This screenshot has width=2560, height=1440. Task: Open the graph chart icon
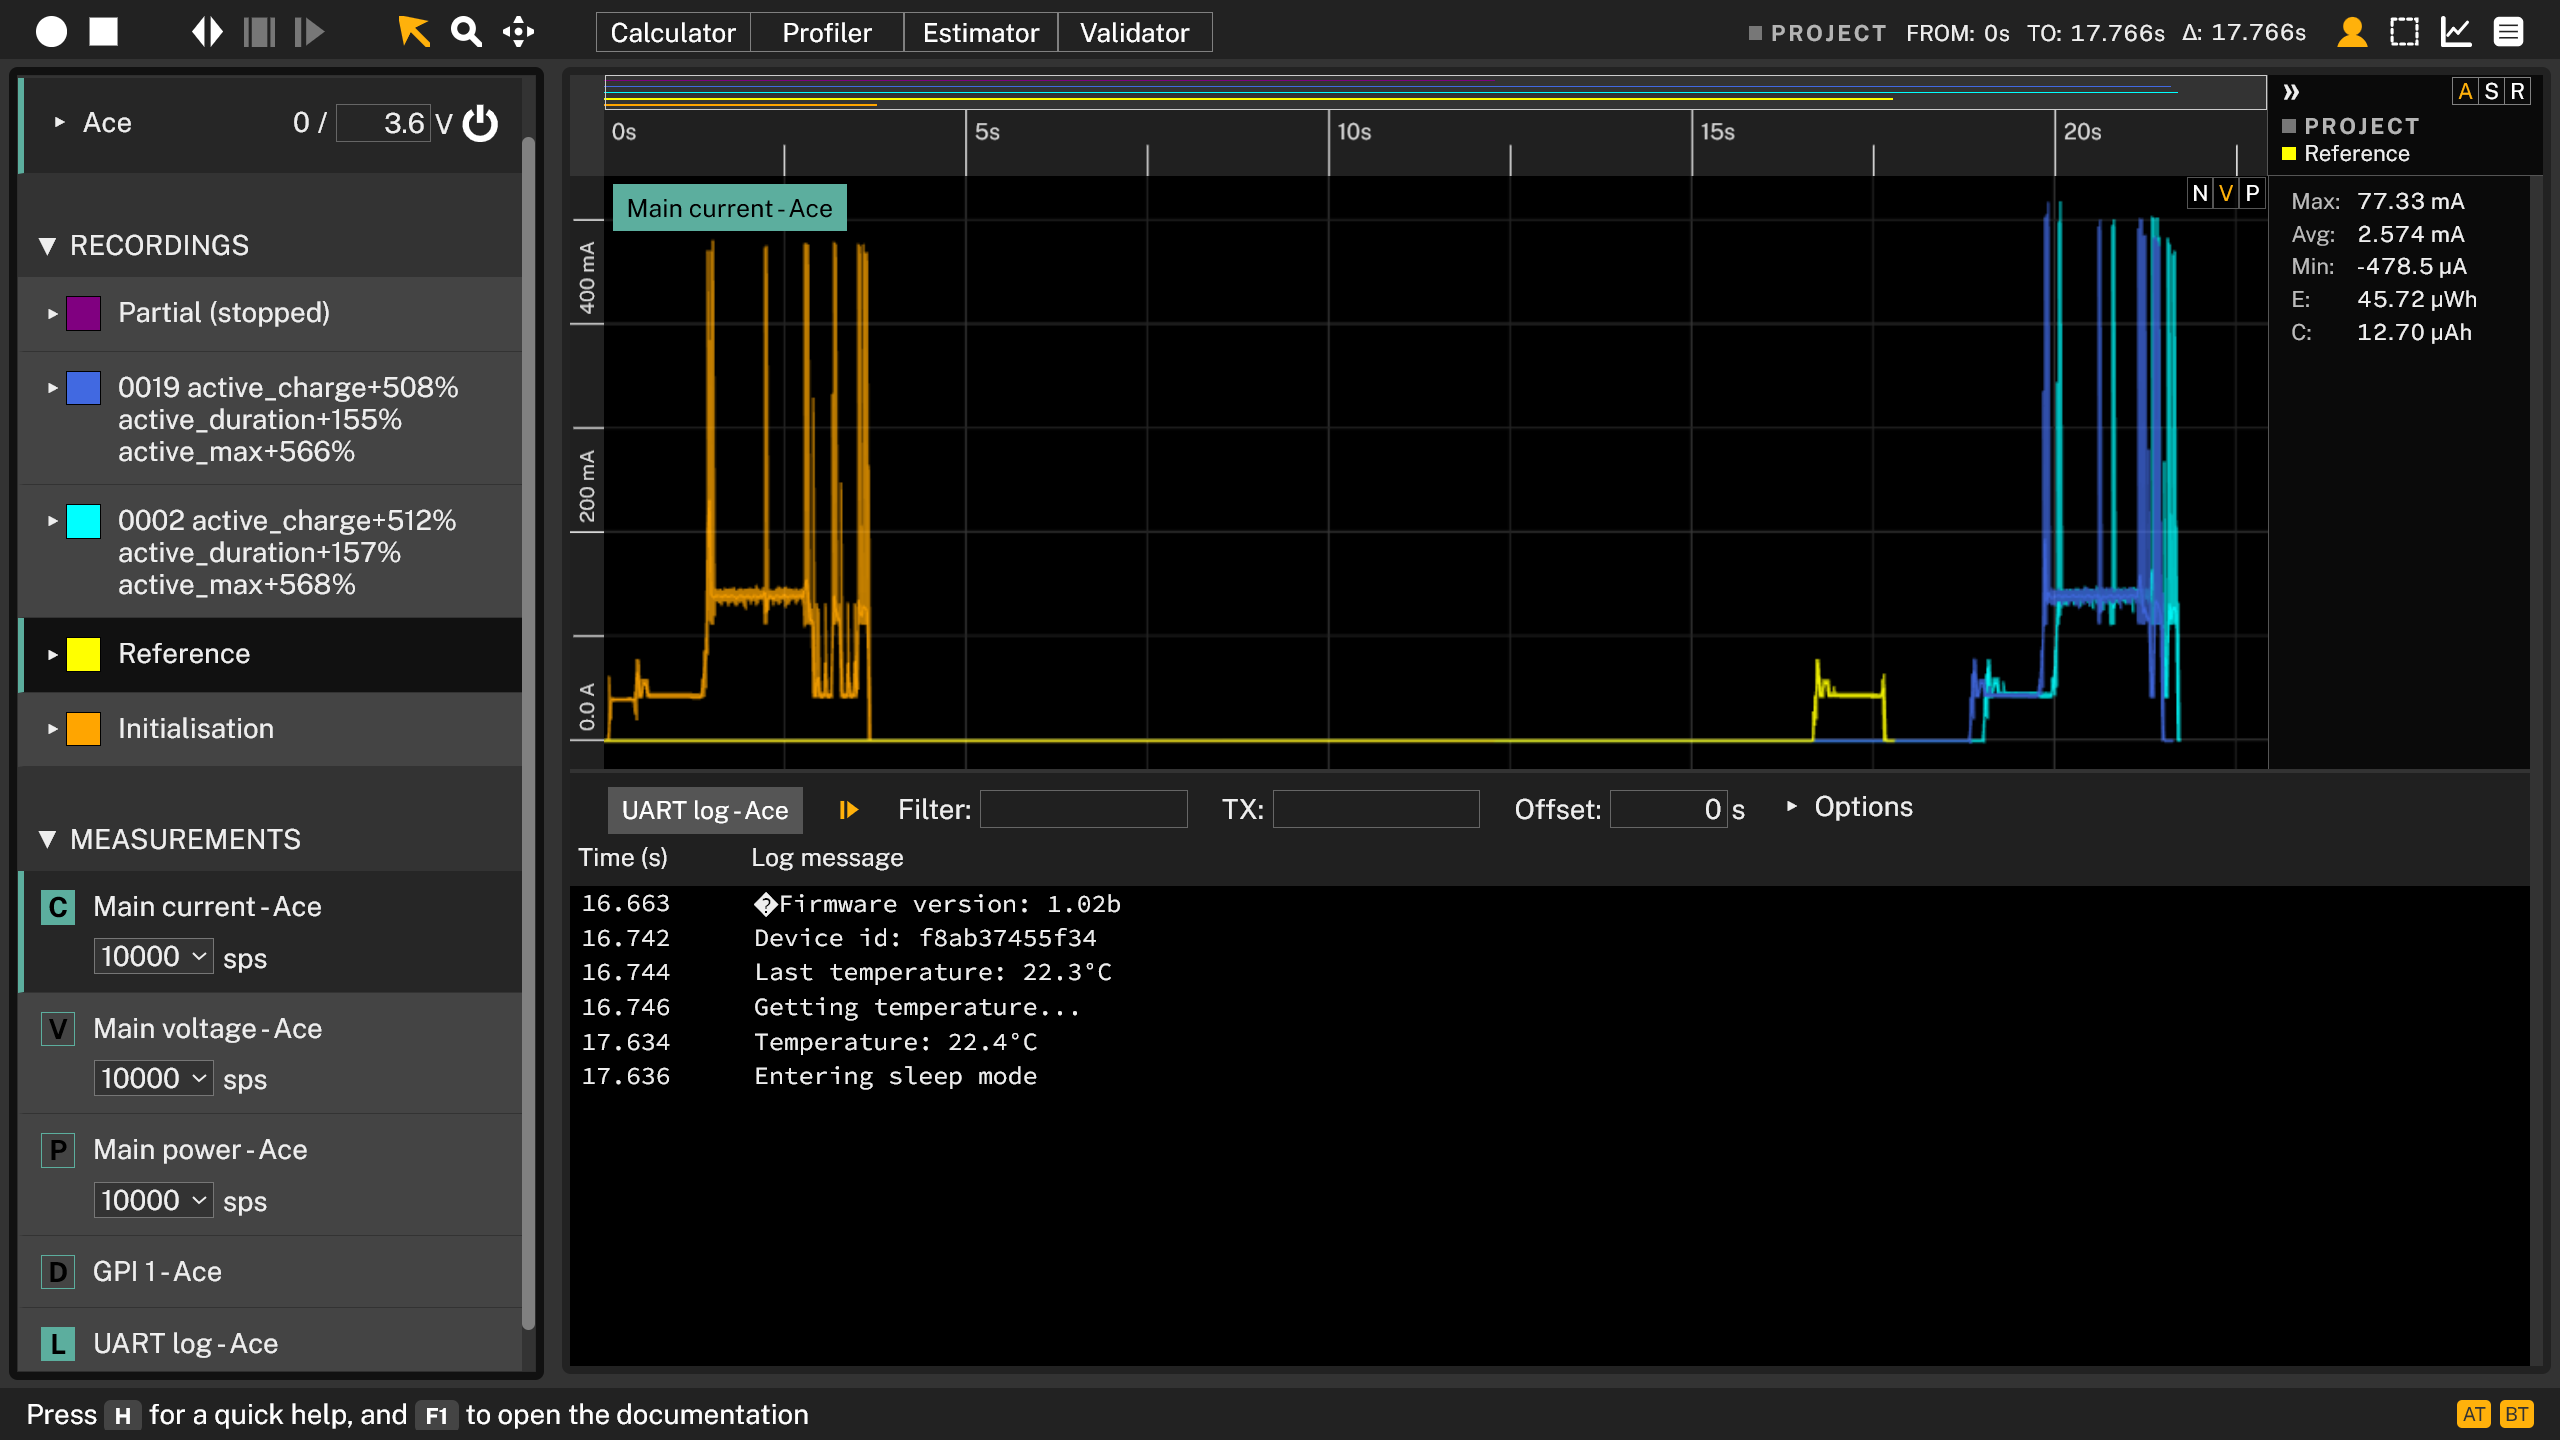pos(2456,32)
